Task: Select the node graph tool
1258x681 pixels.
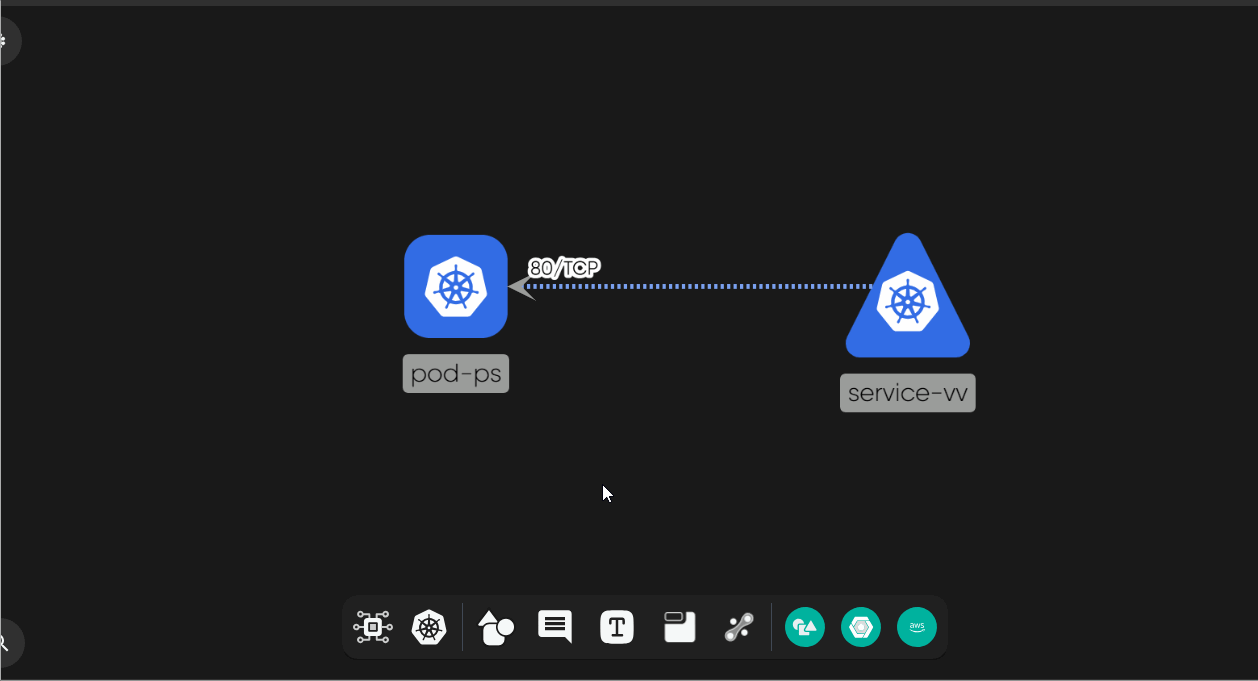Action: point(373,627)
